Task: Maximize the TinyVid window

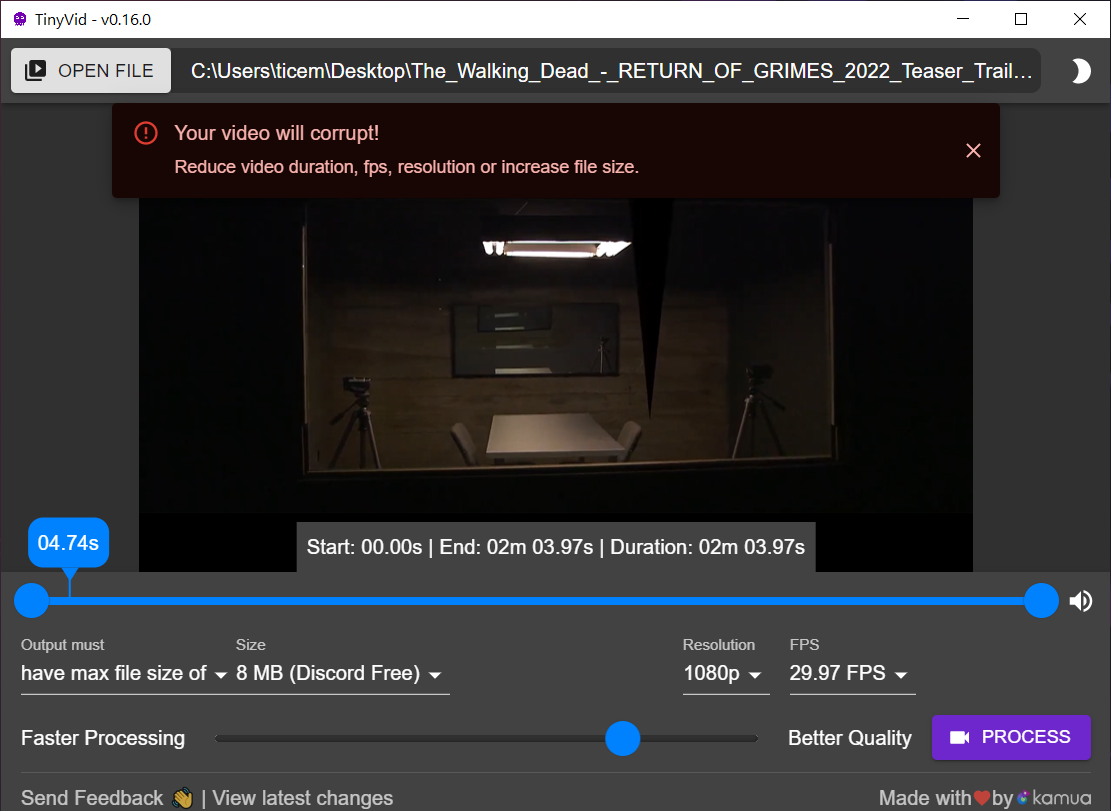Action: (1021, 19)
